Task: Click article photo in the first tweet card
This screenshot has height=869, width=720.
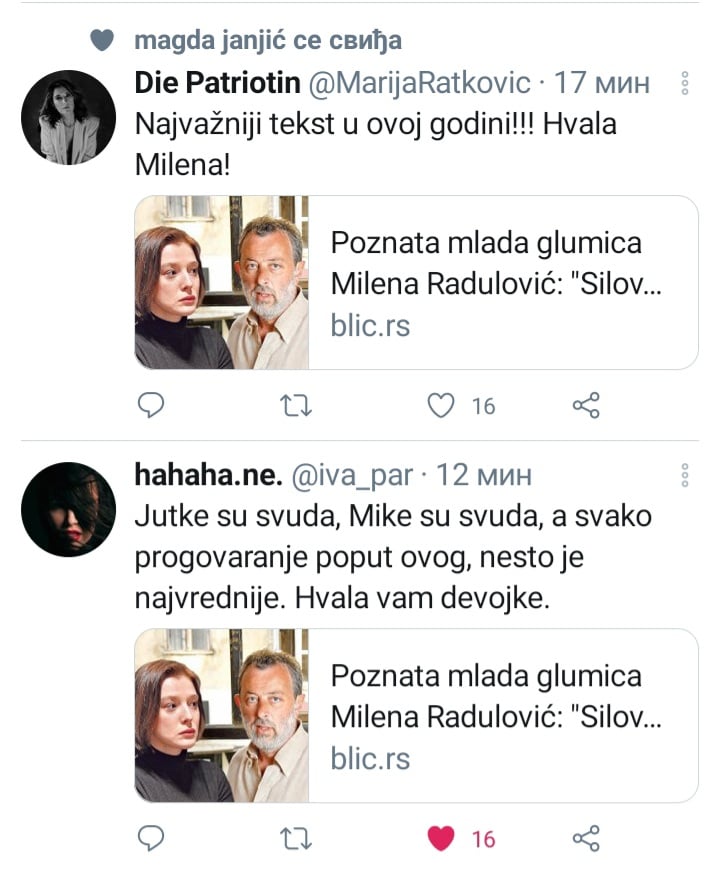Action: tap(221, 283)
